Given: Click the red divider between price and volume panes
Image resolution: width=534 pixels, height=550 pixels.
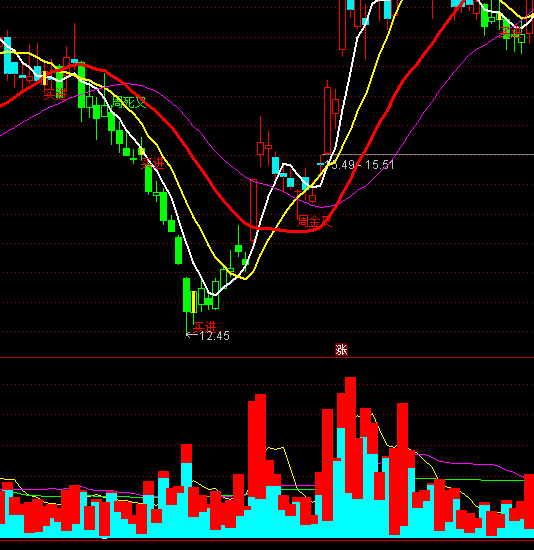Looking at the screenshot, I should tap(267, 357).
